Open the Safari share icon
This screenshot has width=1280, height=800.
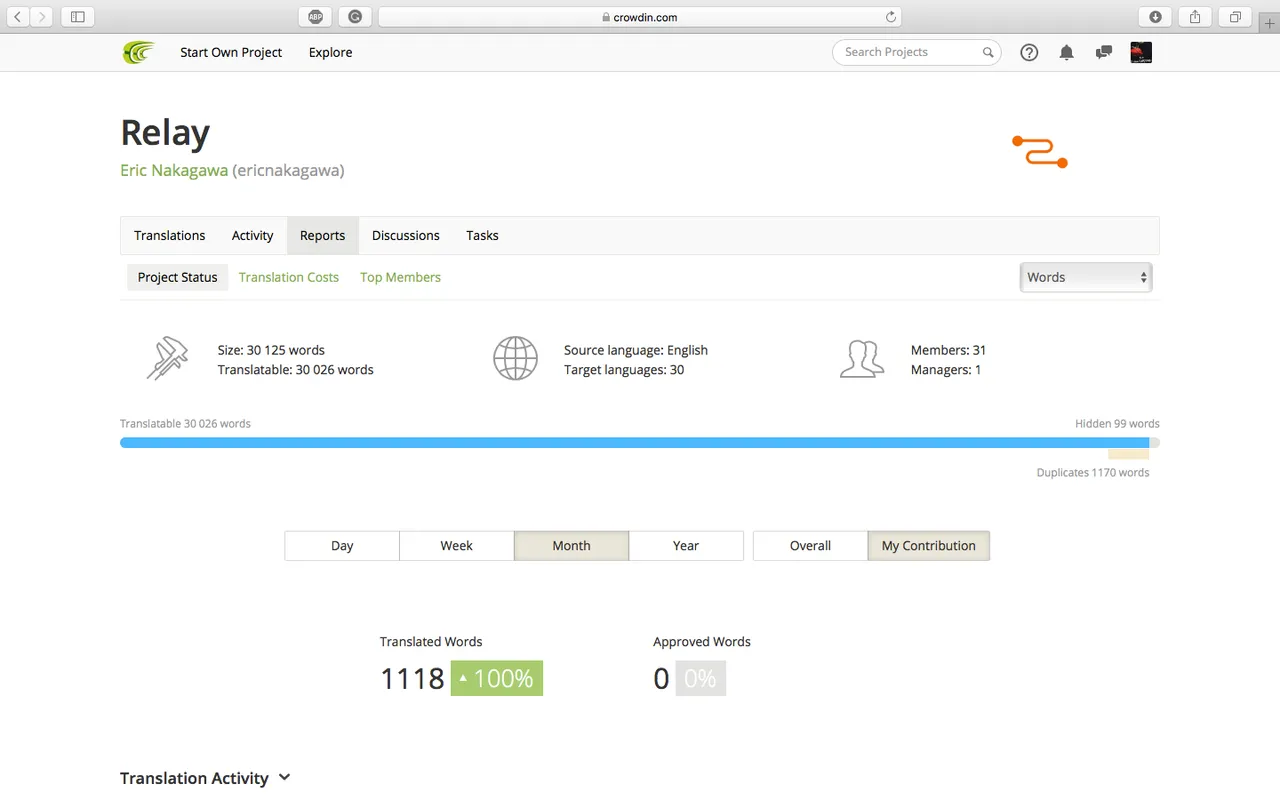pyautogui.click(x=1195, y=17)
